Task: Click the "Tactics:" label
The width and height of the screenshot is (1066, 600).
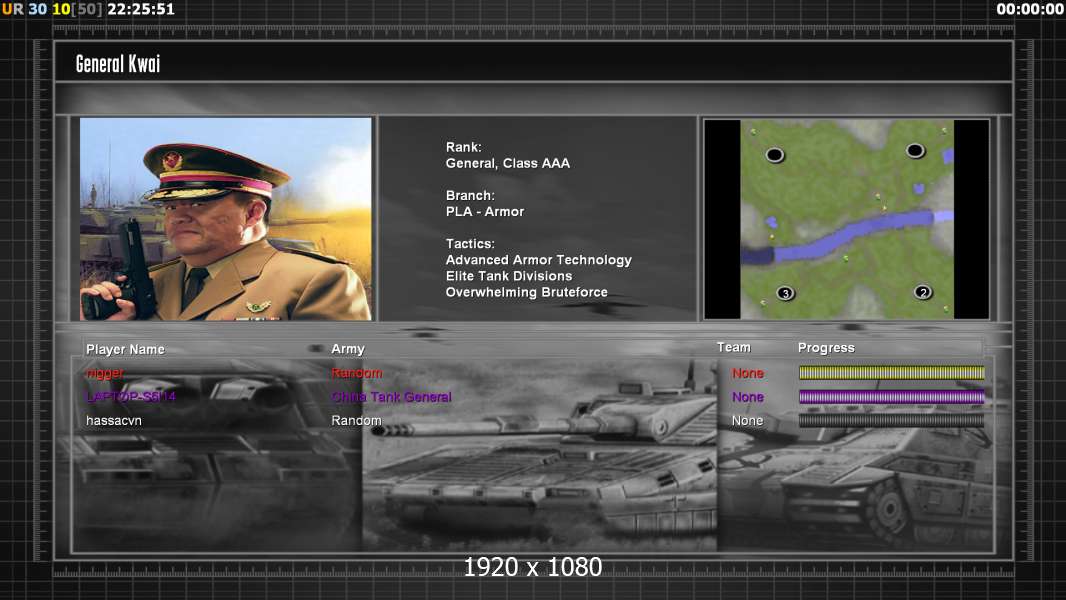Action: click(470, 243)
